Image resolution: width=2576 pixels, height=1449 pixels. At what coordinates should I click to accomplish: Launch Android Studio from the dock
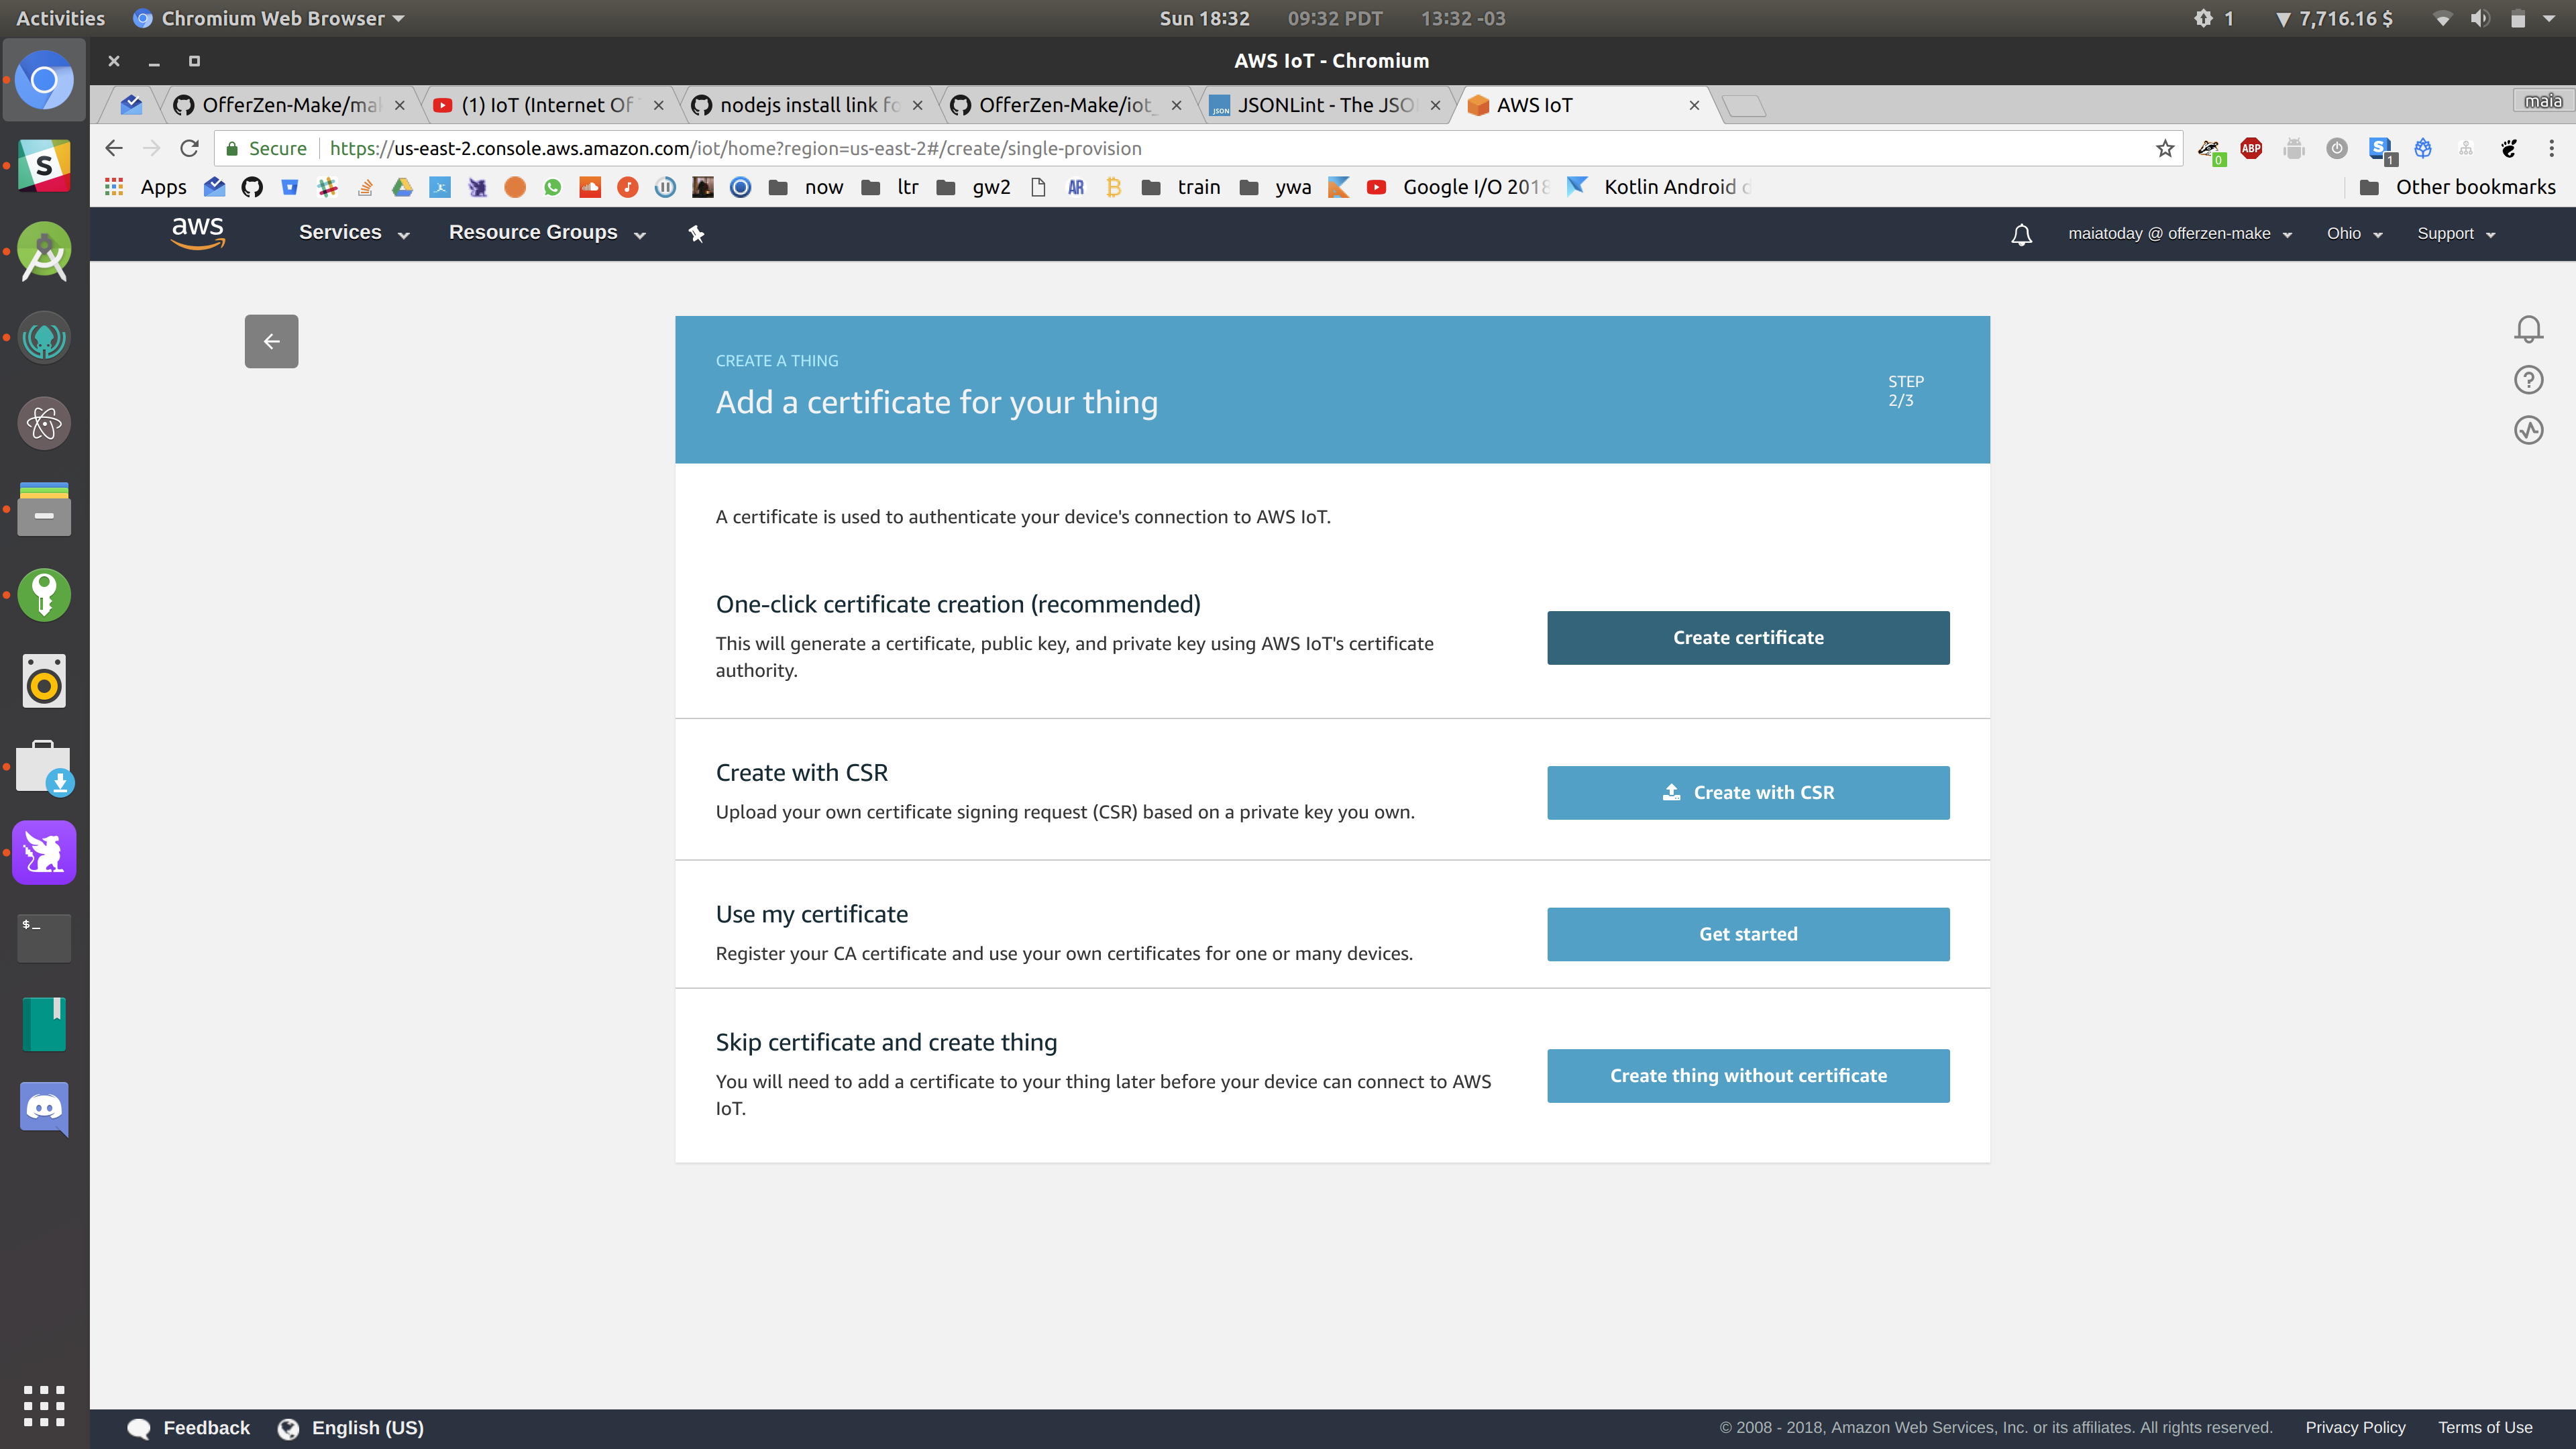(44, 251)
